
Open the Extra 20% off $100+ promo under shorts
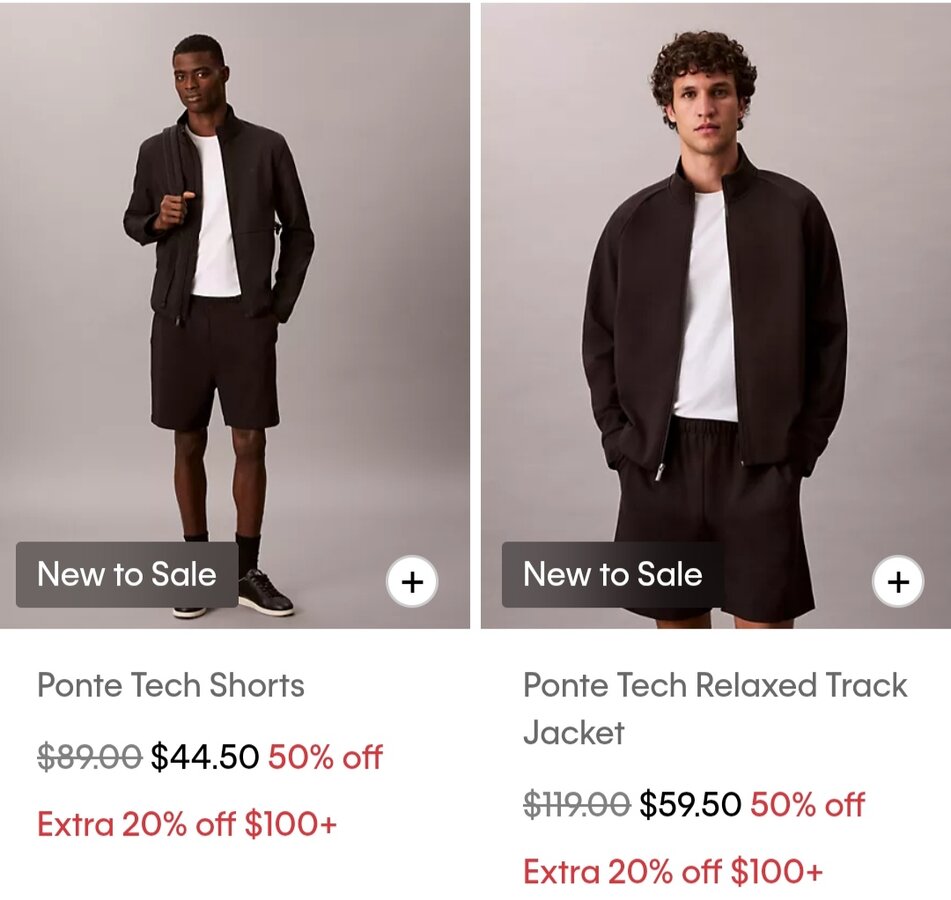click(187, 825)
